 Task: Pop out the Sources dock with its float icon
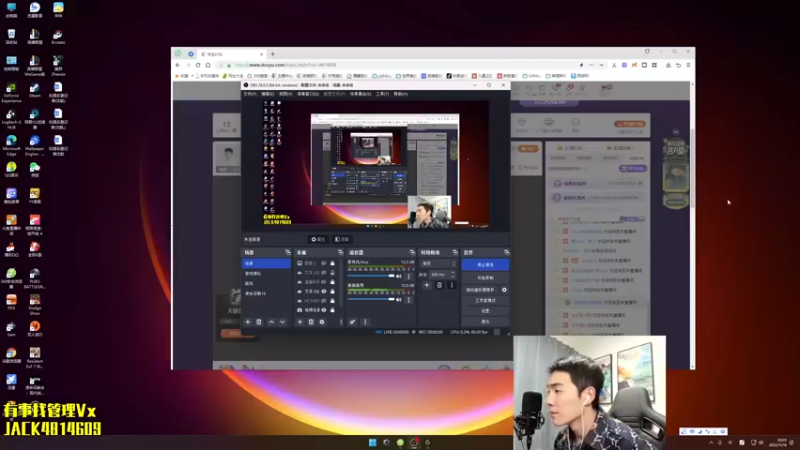pyautogui.click(x=340, y=253)
